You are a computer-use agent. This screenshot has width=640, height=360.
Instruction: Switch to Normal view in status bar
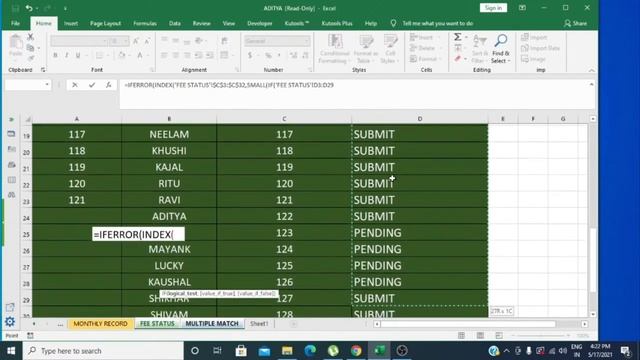click(x=461, y=336)
